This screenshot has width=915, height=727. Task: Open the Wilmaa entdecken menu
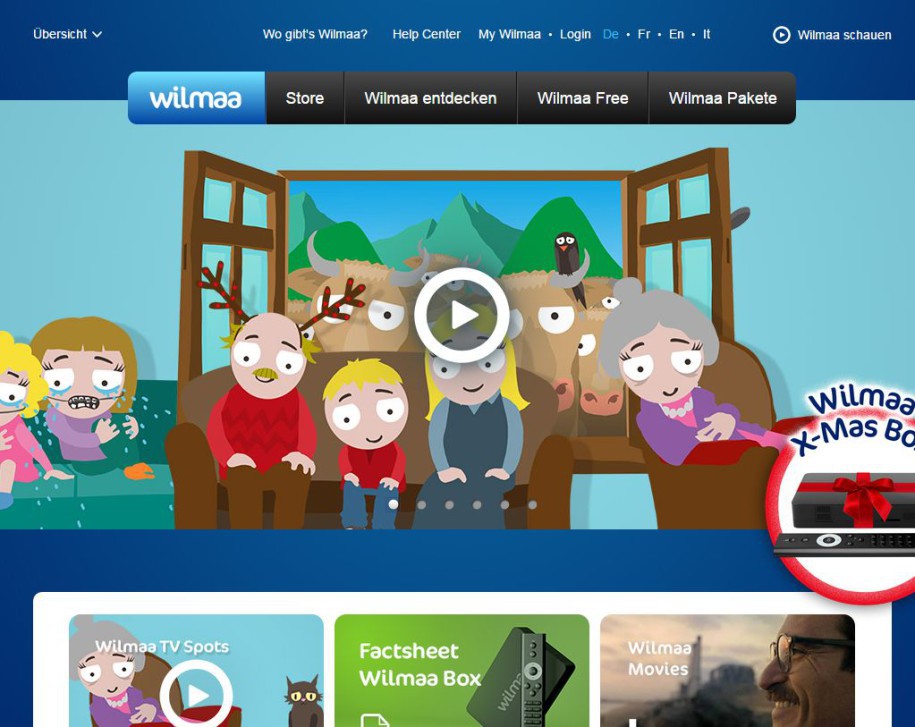[430, 98]
